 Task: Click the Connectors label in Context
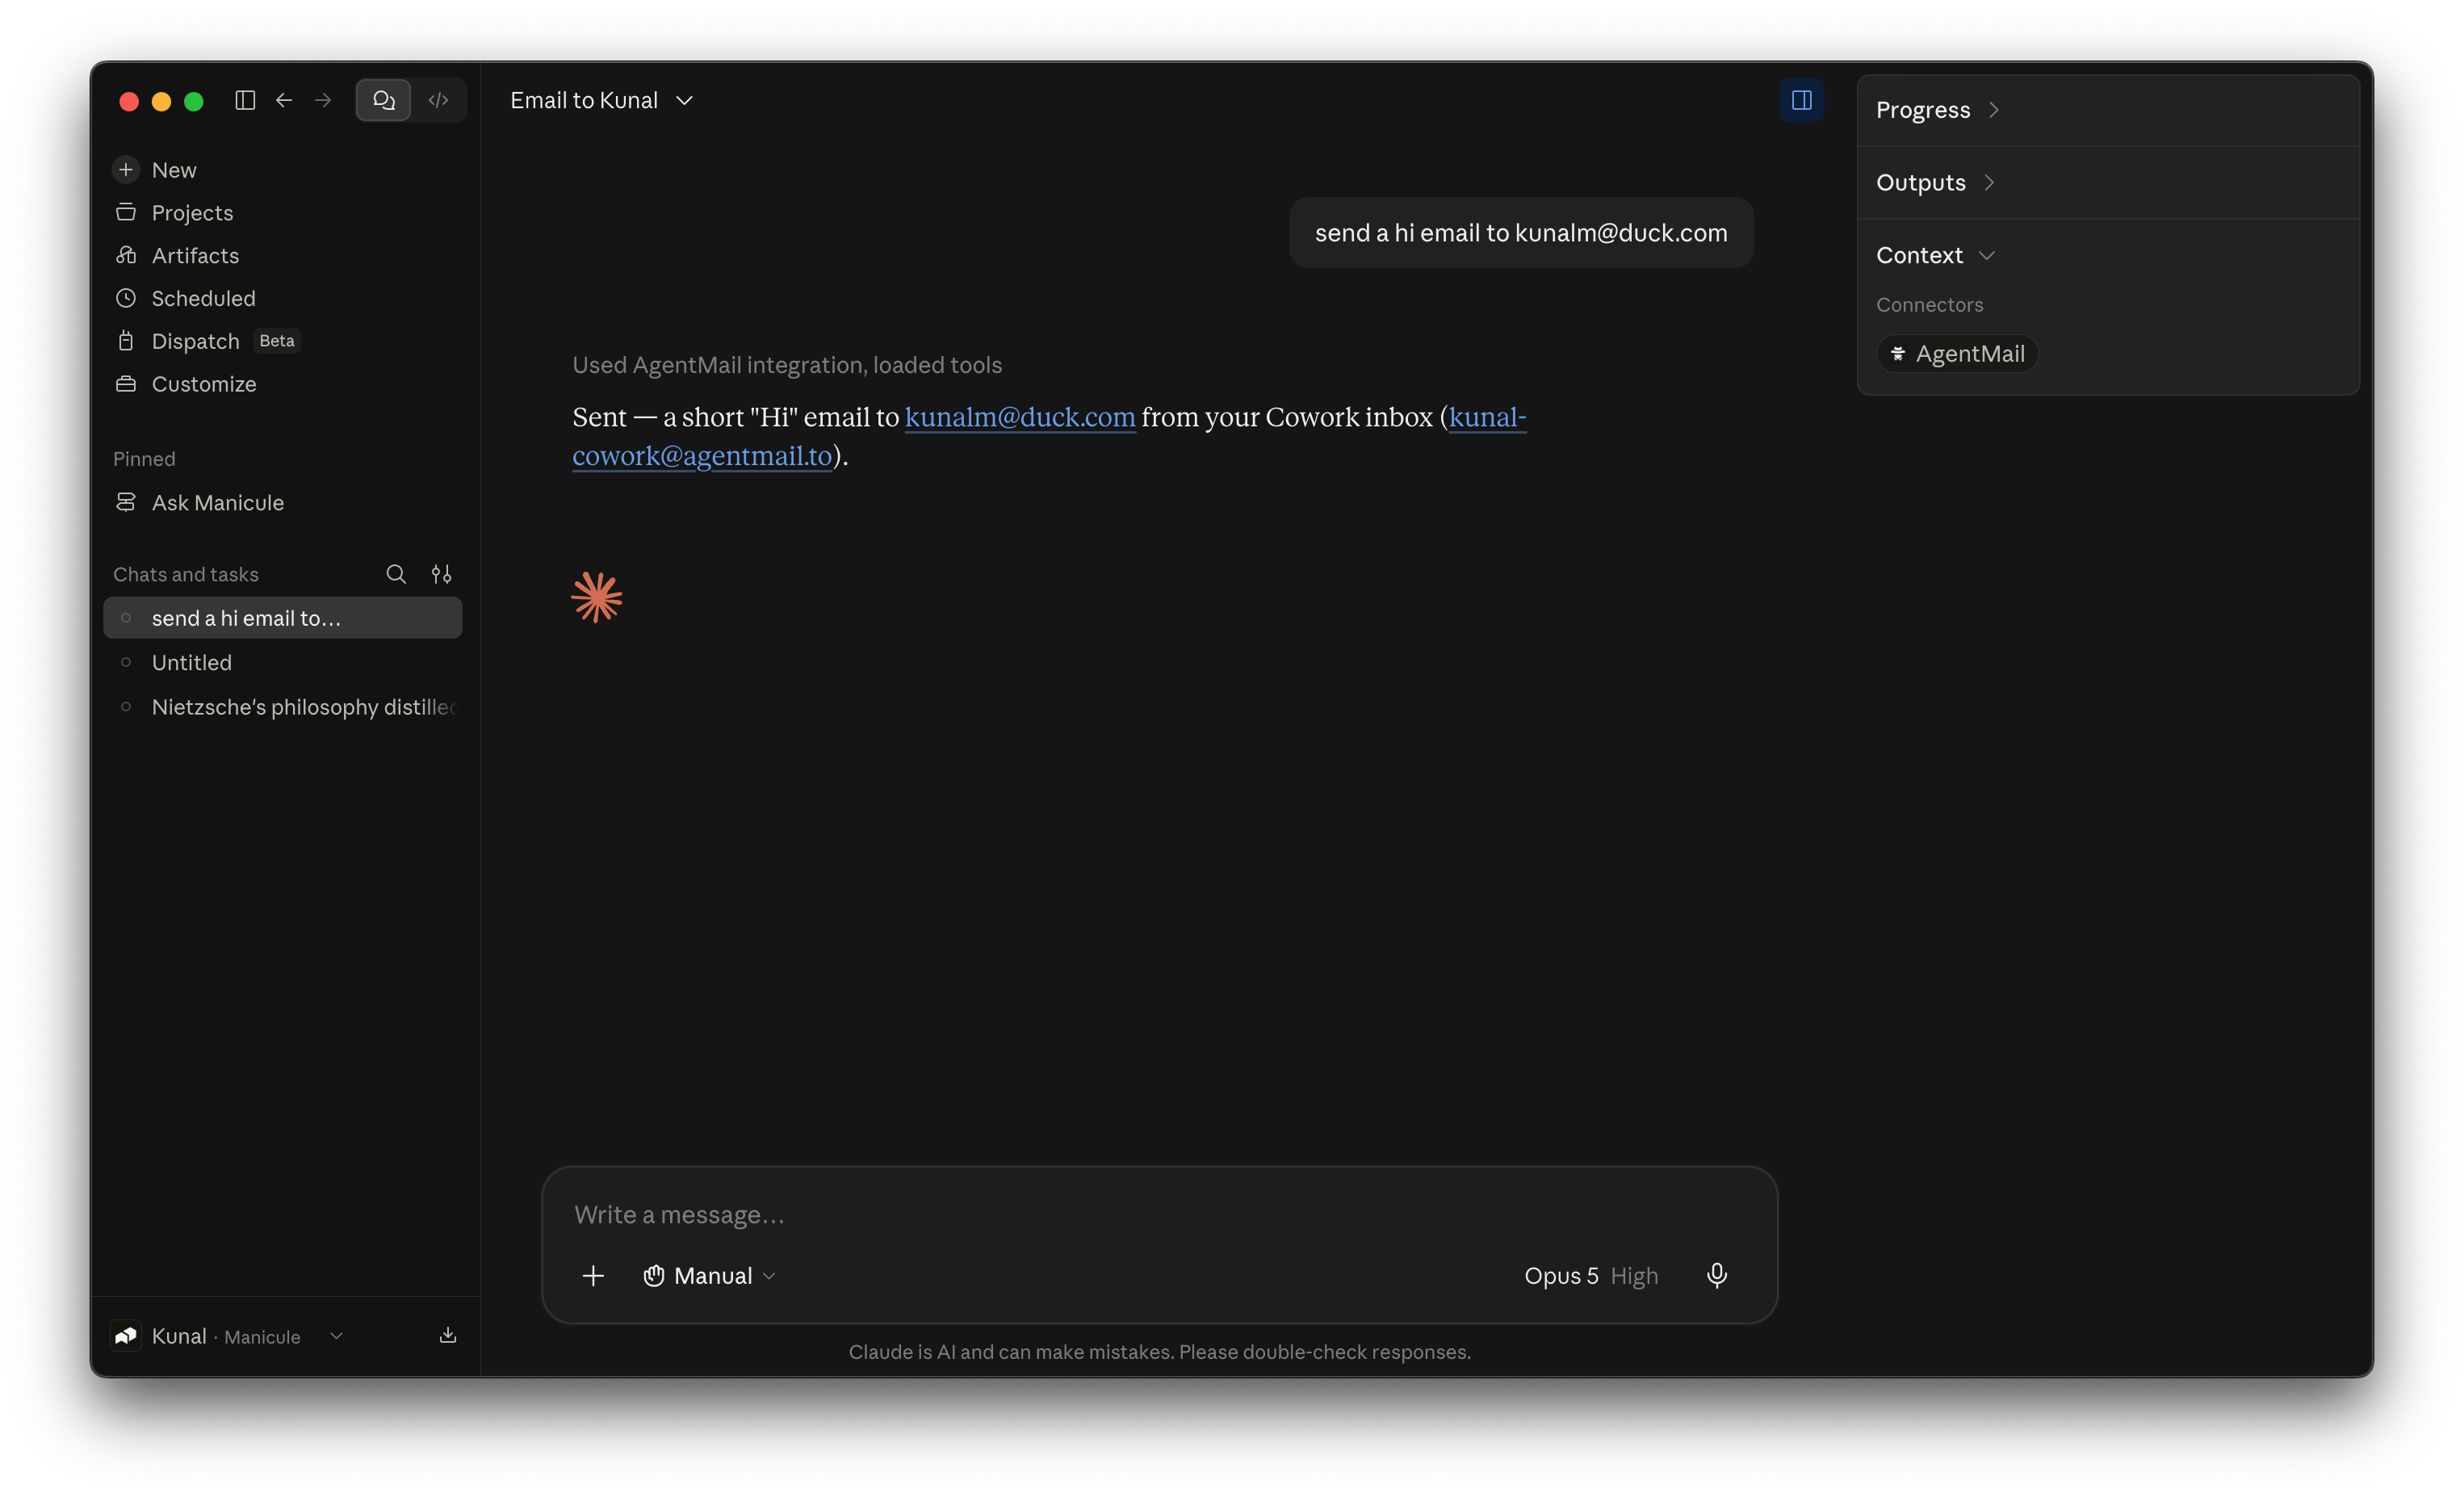[x=1929, y=305]
